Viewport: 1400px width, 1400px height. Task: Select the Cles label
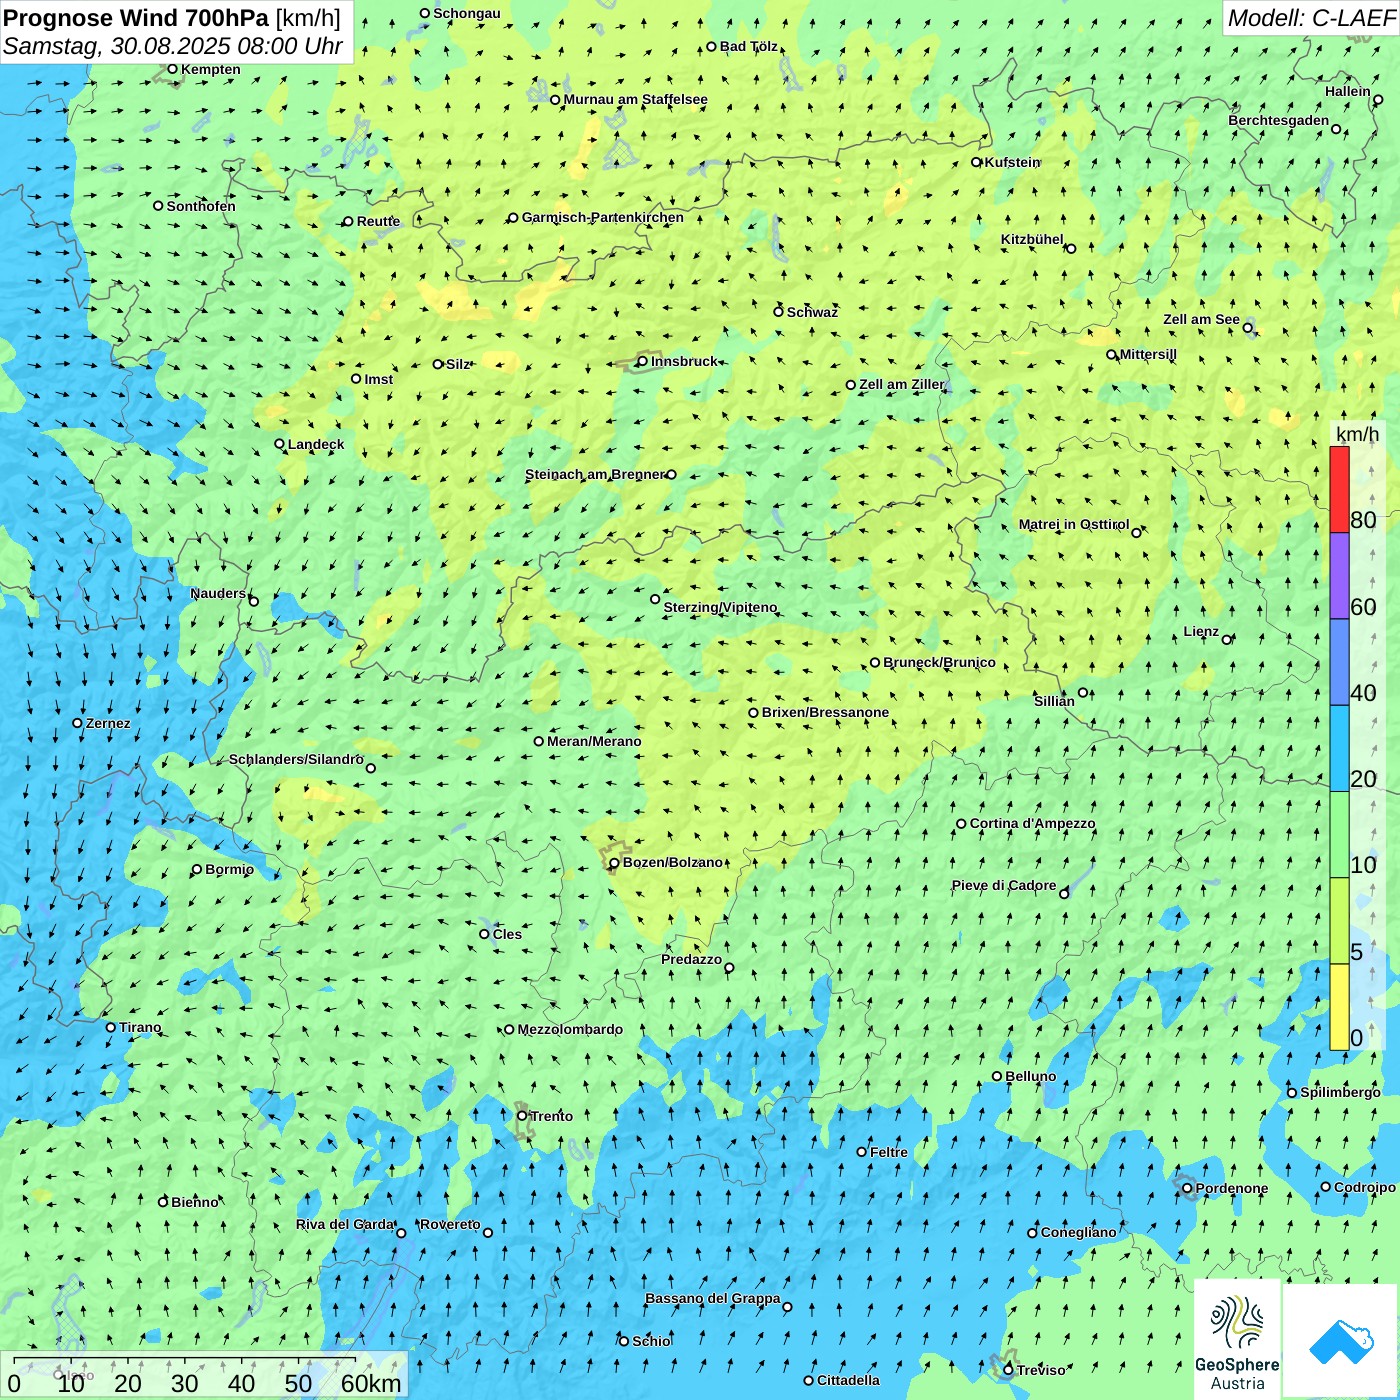point(507,934)
